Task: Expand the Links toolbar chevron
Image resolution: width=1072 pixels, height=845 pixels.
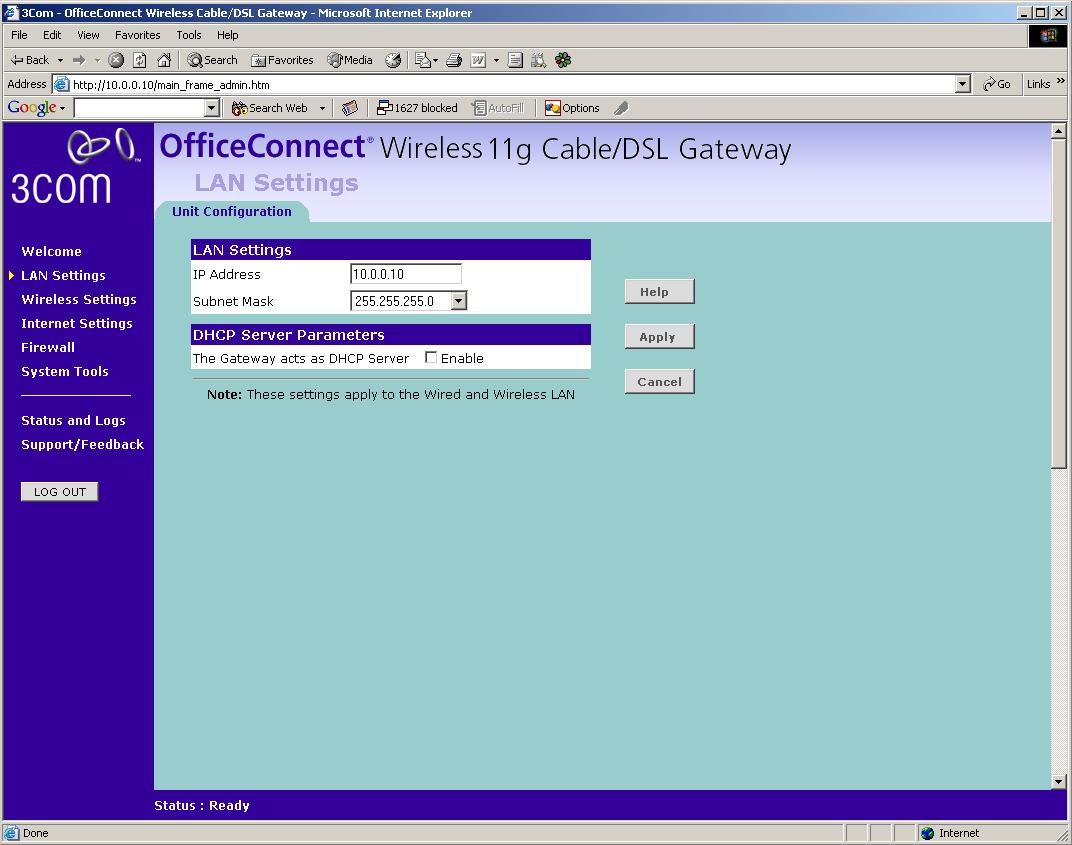Action: tap(1060, 81)
